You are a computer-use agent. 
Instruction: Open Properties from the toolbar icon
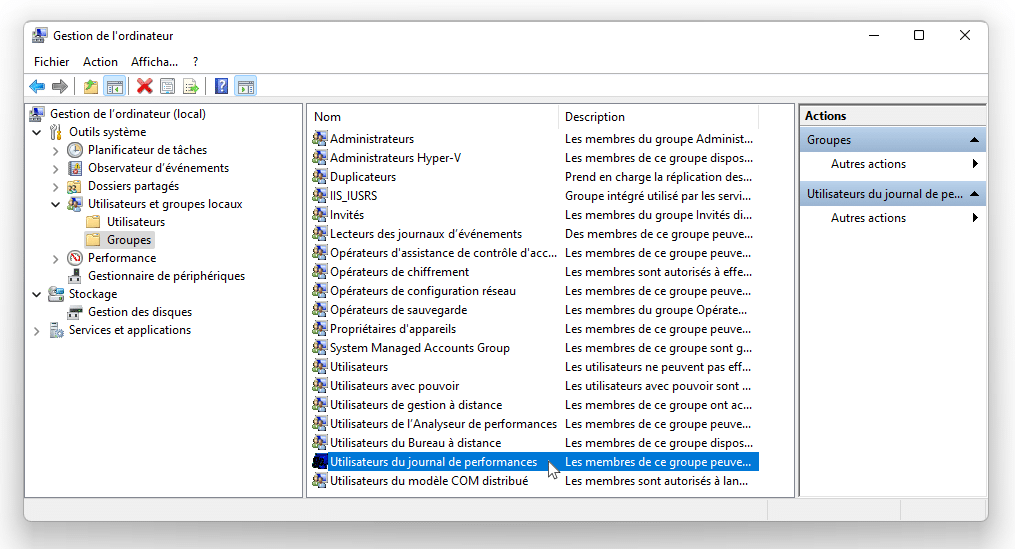pyautogui.click(x=168, y=87)
